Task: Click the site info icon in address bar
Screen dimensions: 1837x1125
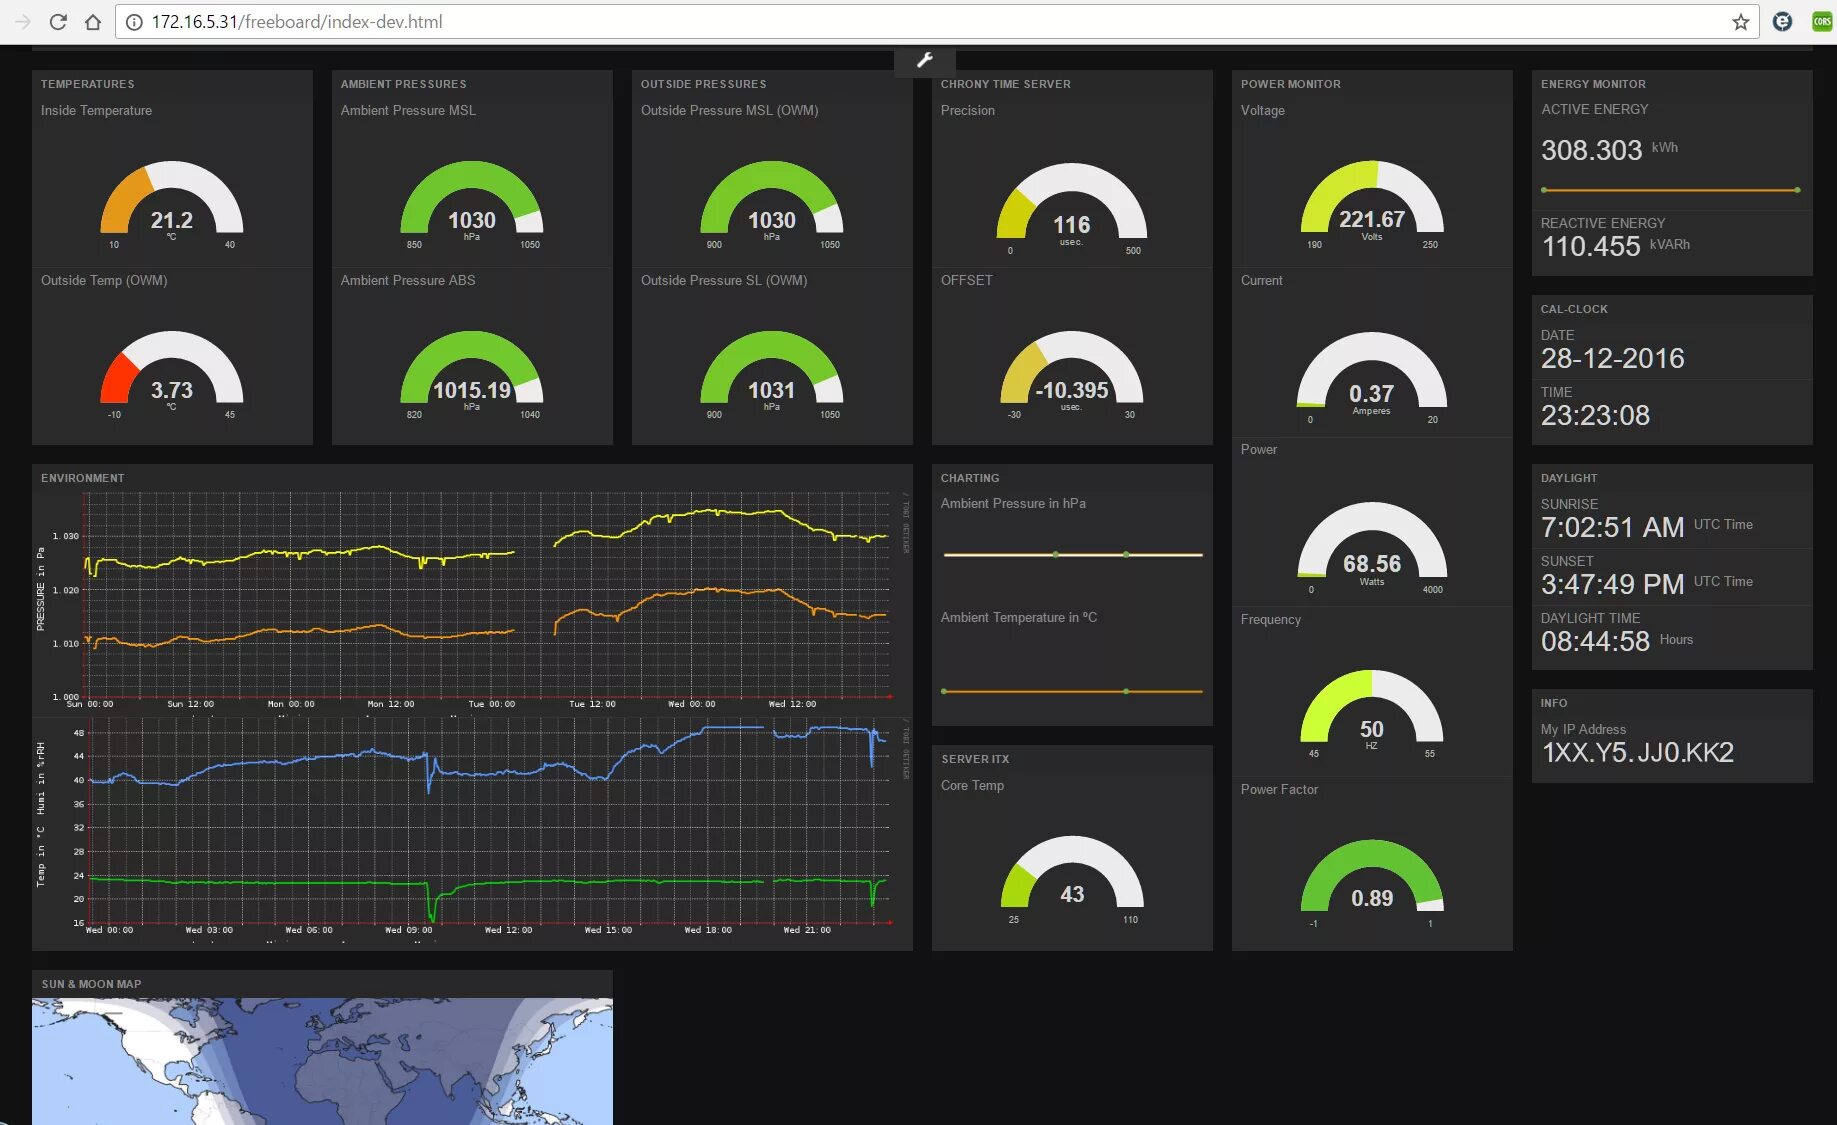Action: pyautogui.click(x=134, y=22)
